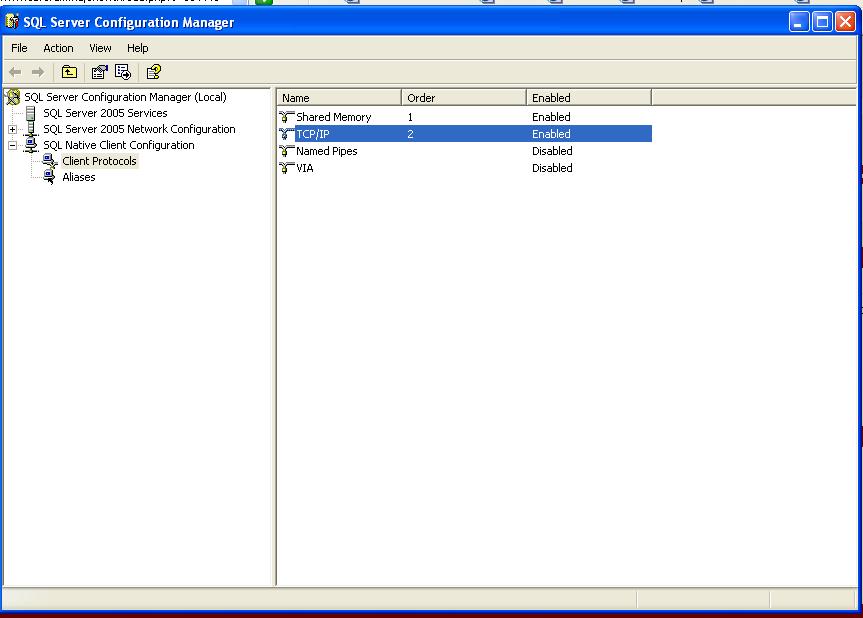
Task: Expand SQL Server 2005 Network Configuration node
Action: coord(12,129)
